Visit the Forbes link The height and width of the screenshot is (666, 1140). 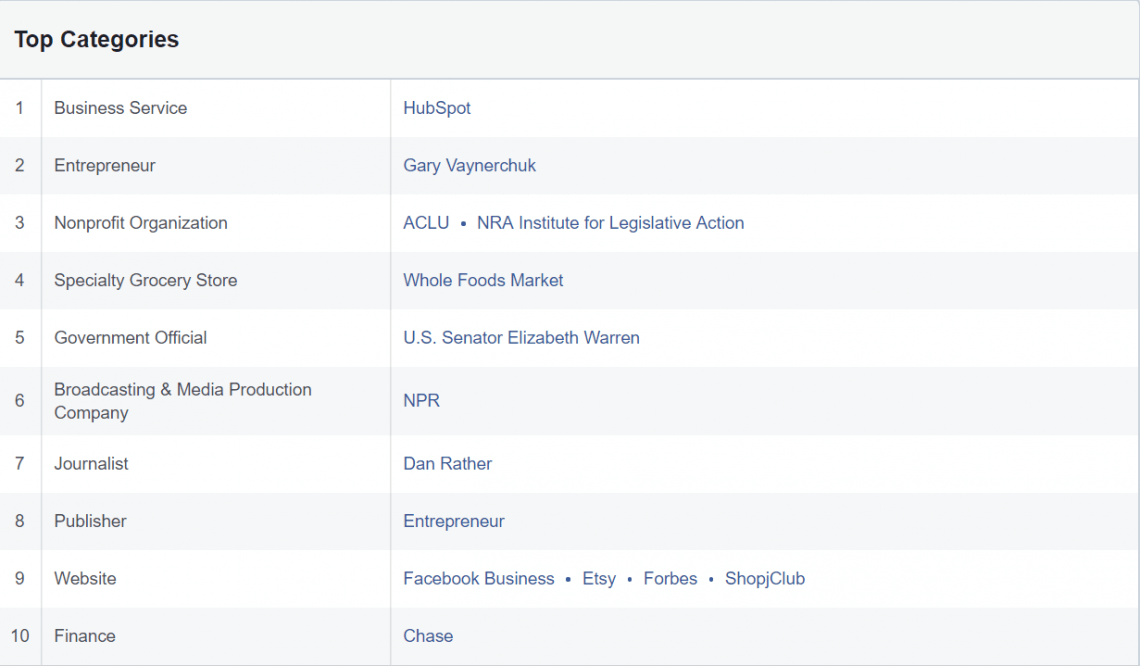click(x=670, y=578)
